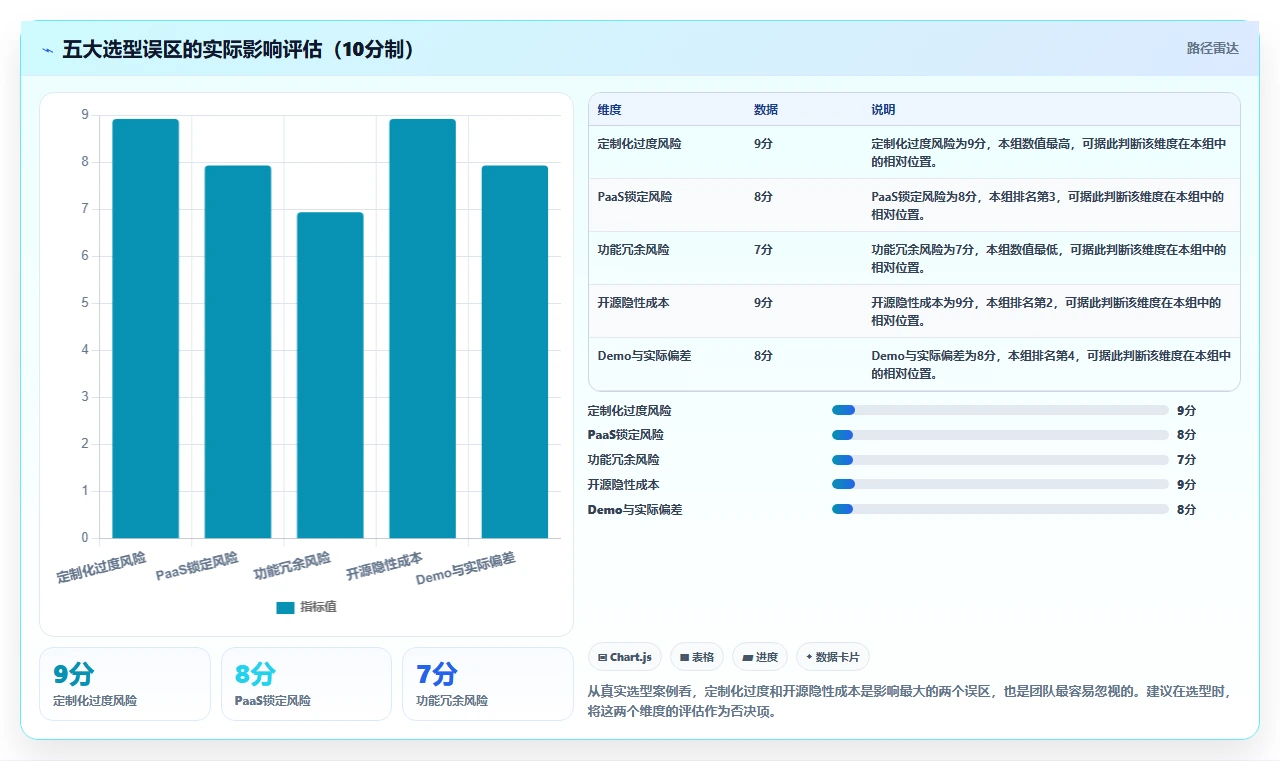This screenshot has height=761, width=1280.
Task: Click the Demo与实际偏差 x-axis label
Action: [466, 568]
